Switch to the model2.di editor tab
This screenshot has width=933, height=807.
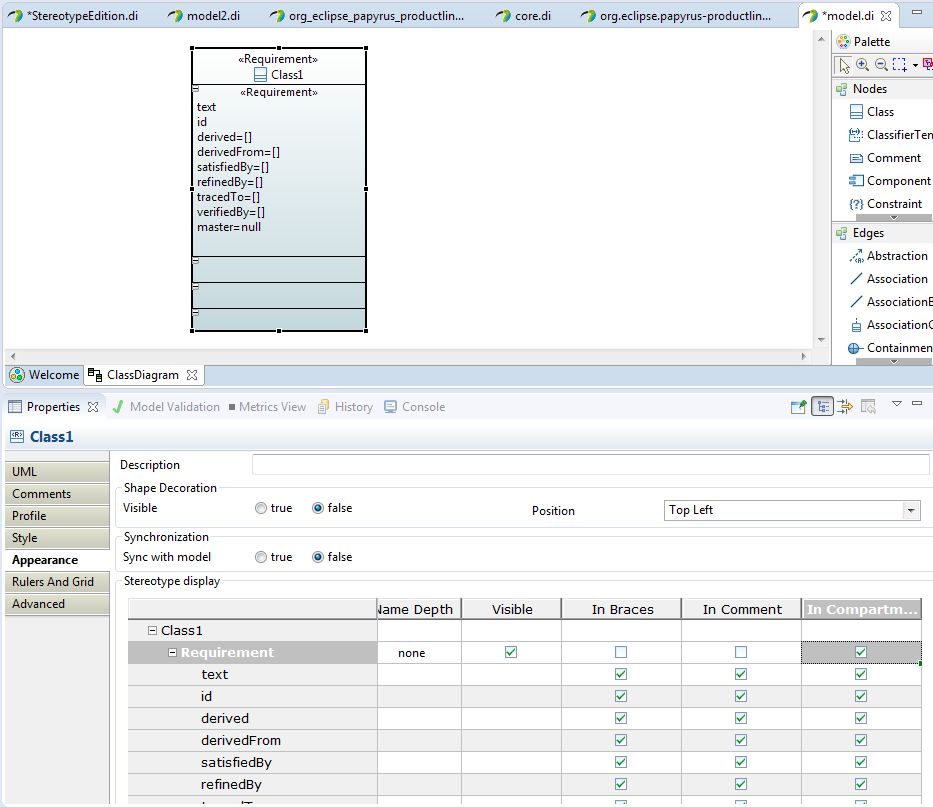[x=204, y=16]
